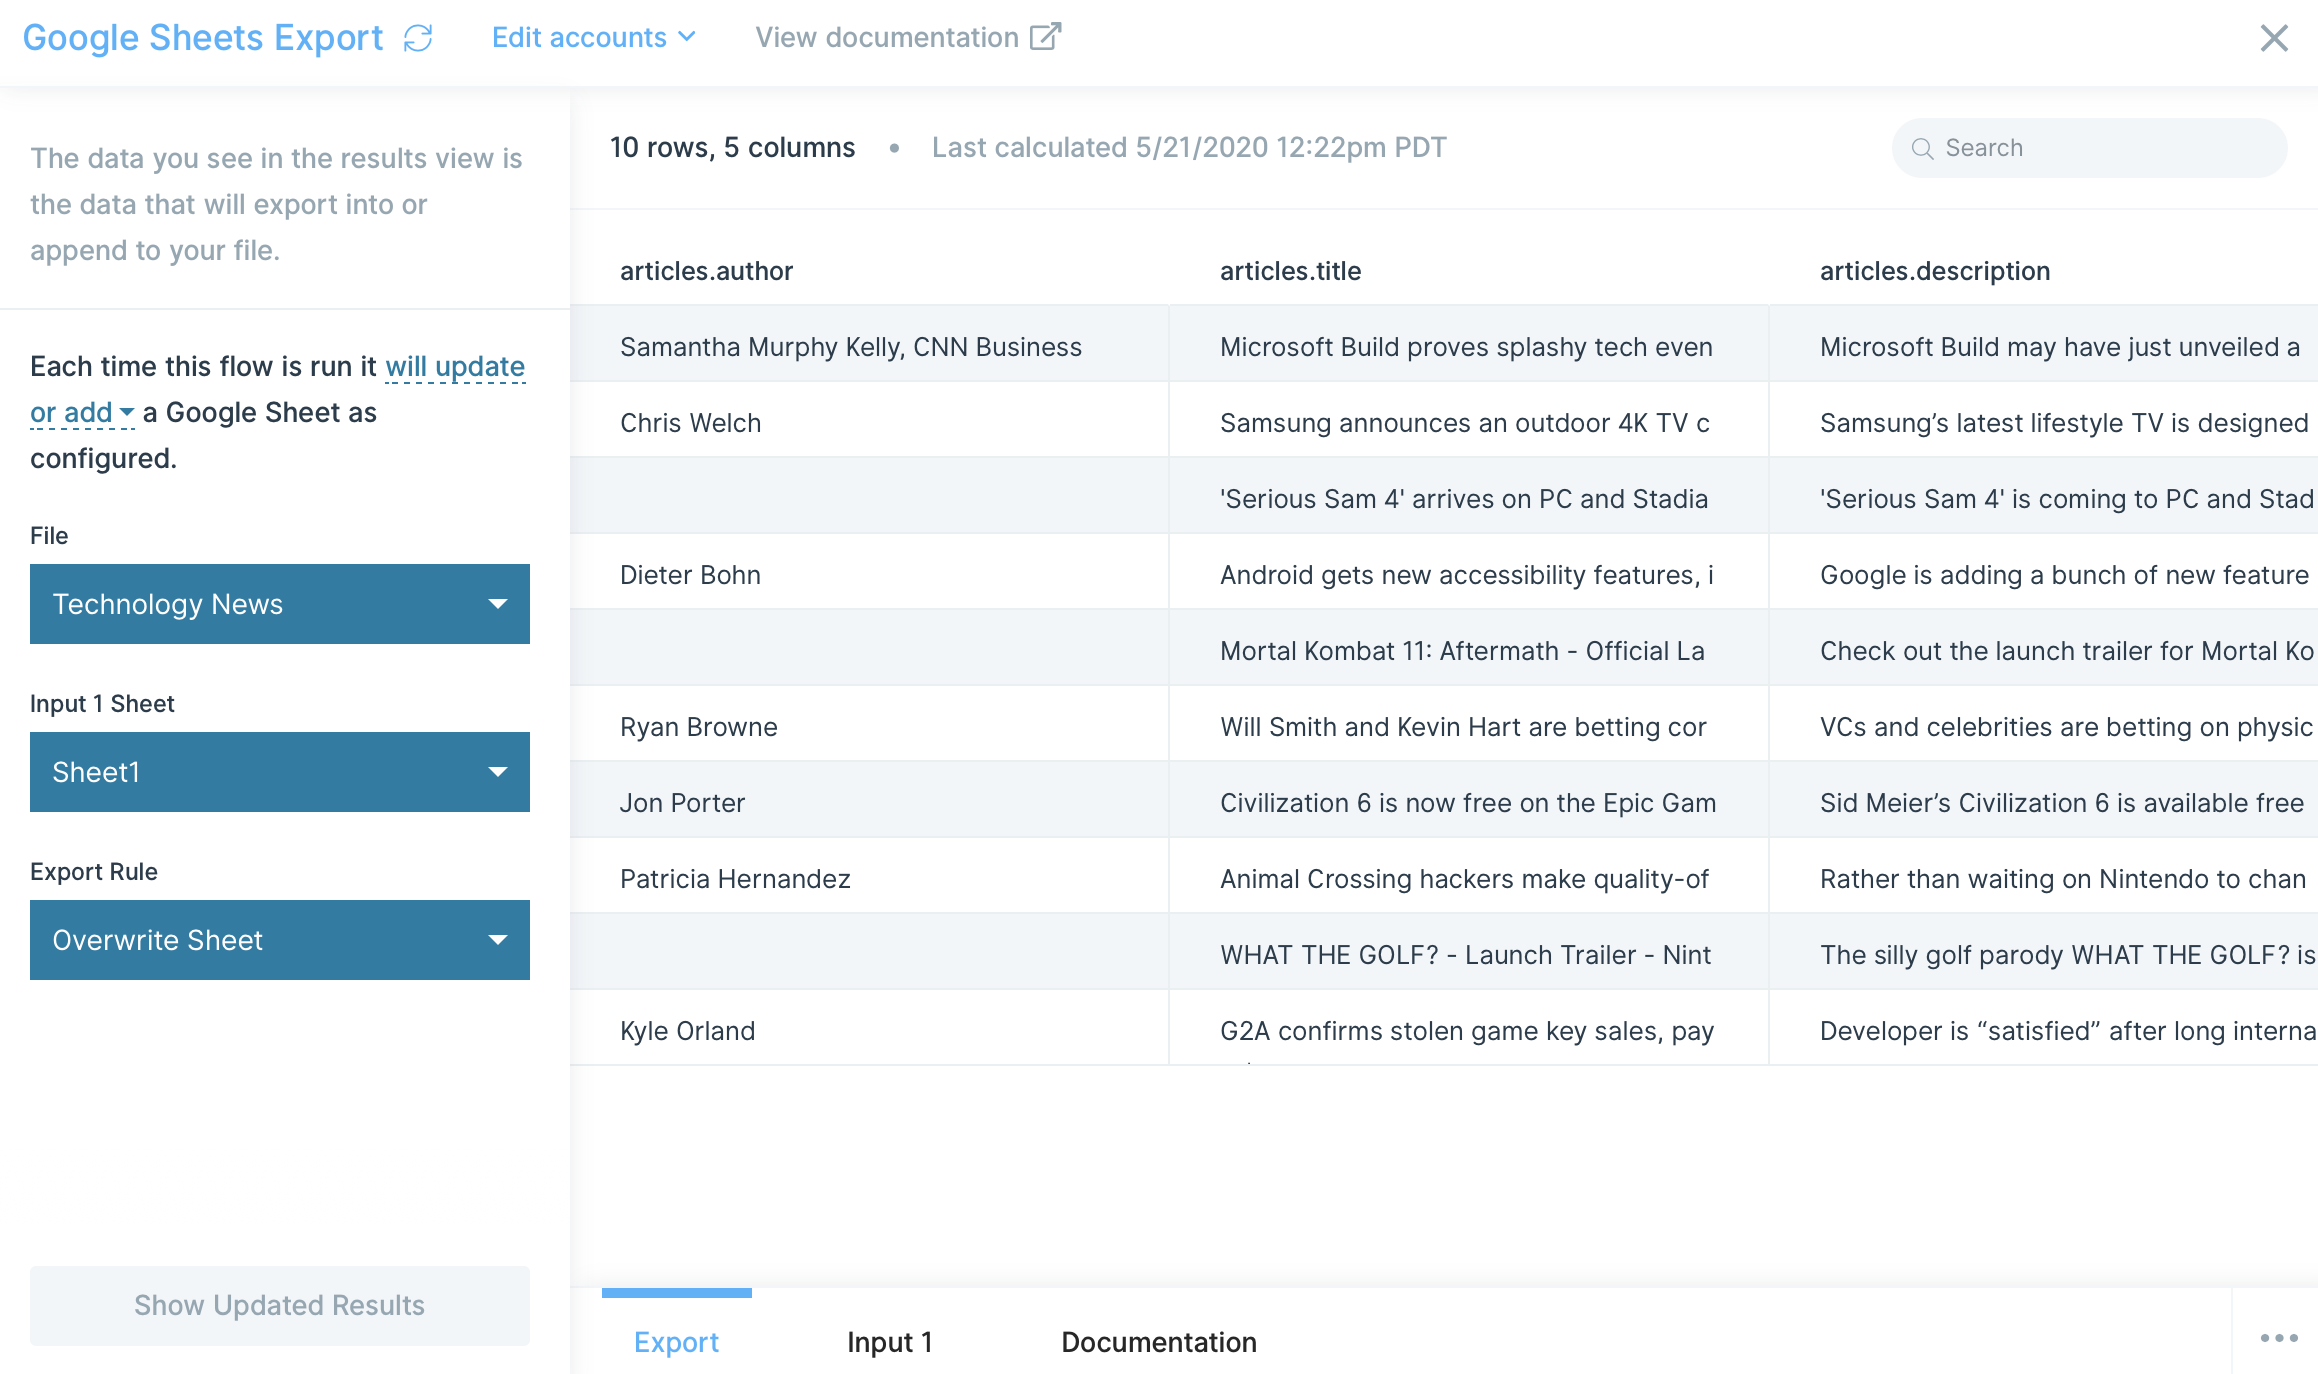This screenshot has height=1374, width=2318.
Task: Select the Export tab
Action: pyautogui.click(x=676, y=1342)
